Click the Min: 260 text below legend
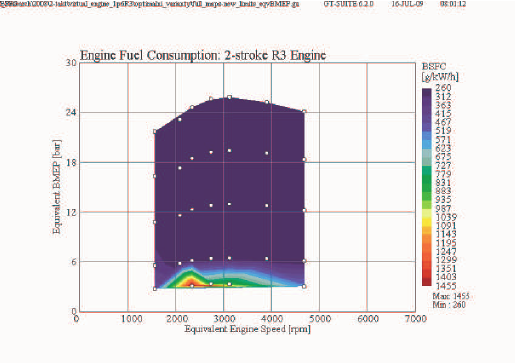 pos(449,304)
